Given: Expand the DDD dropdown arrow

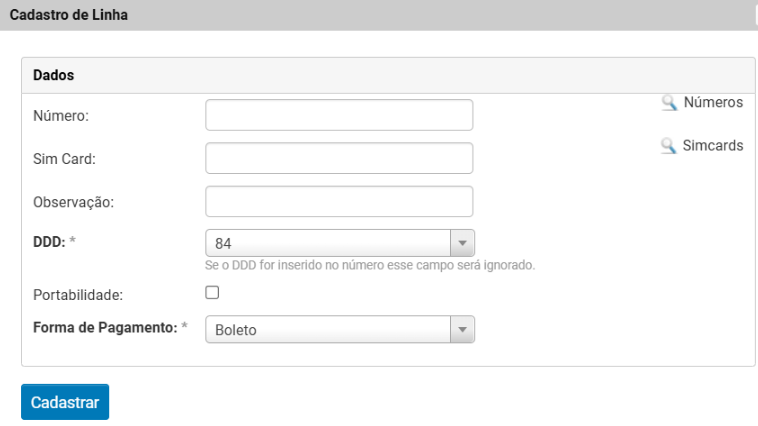Looking at the screenshot, I should (461, 243).
